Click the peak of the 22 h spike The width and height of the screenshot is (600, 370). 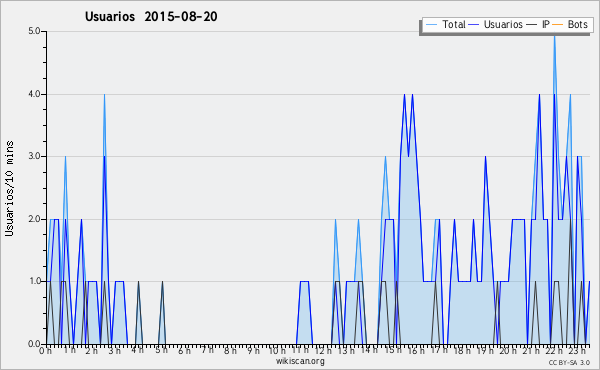(x=554, y=34)
